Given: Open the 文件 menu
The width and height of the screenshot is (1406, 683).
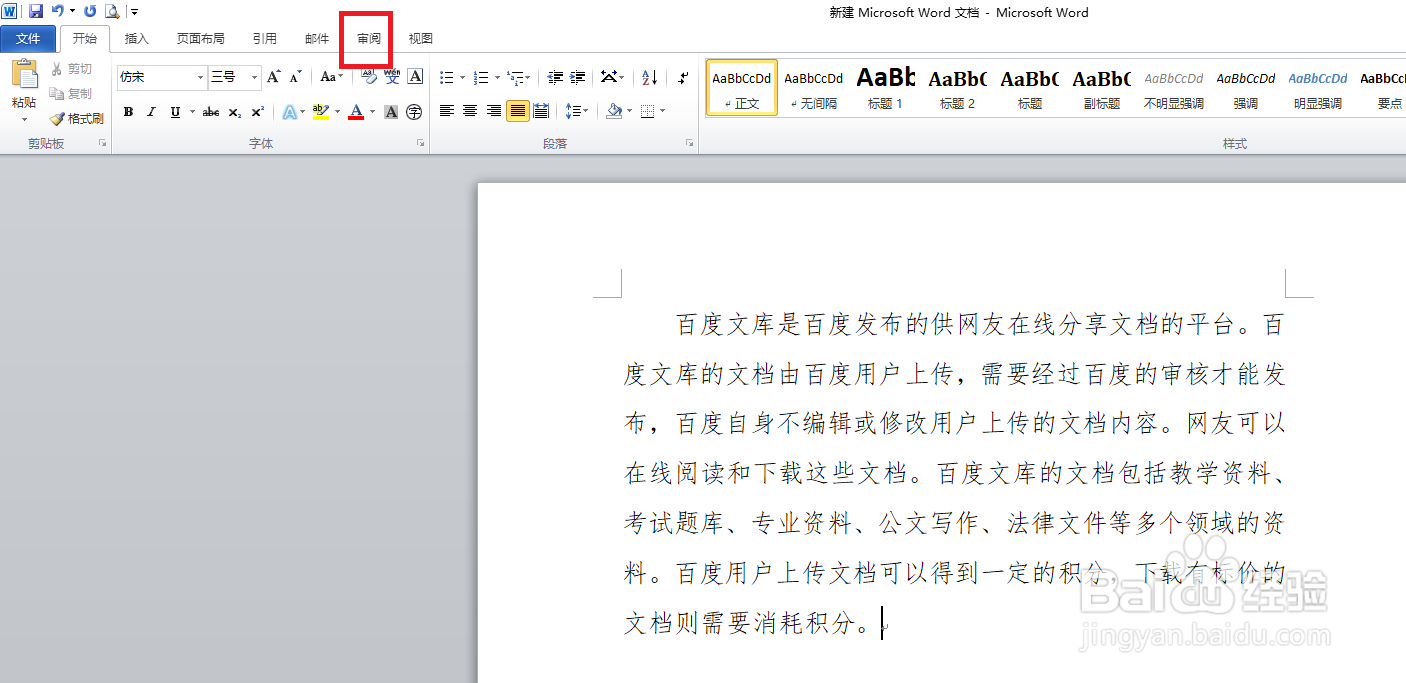Looking at the screenshot, I should pos(28,38).
